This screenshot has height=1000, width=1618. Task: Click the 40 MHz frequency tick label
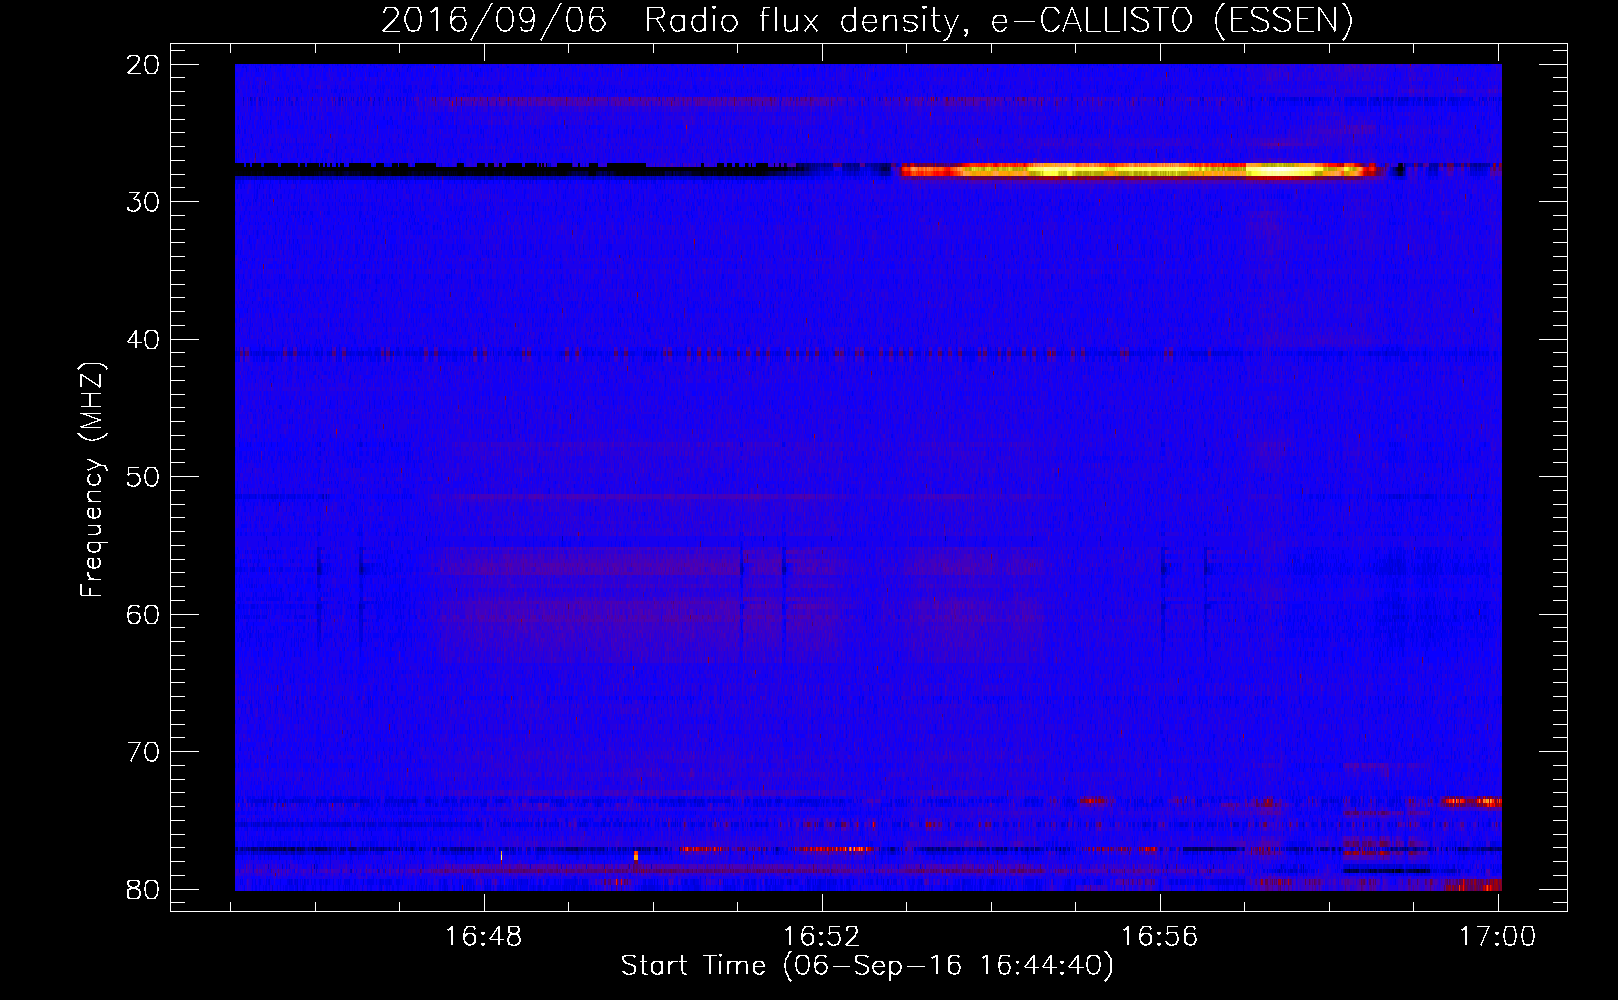coord(143,340)
